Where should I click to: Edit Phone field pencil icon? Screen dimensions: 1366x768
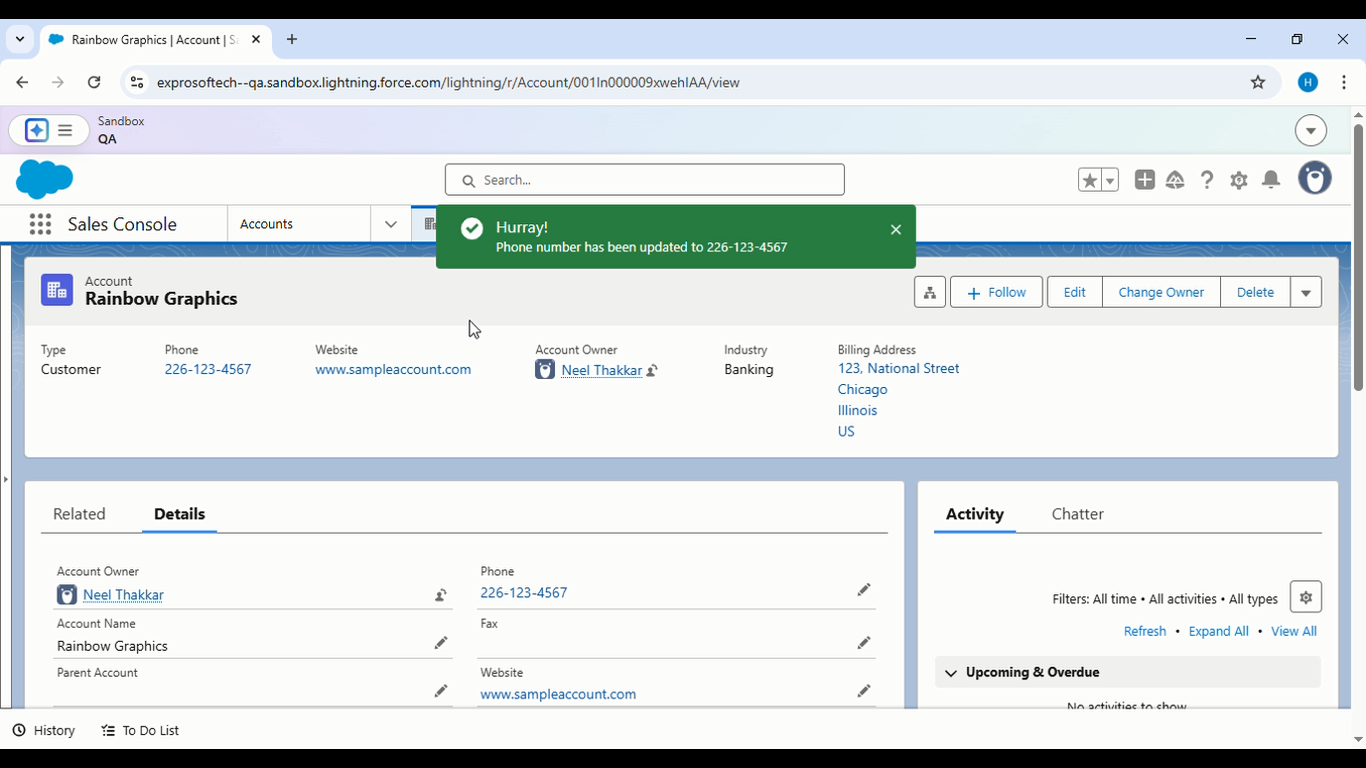coord(864,590)
